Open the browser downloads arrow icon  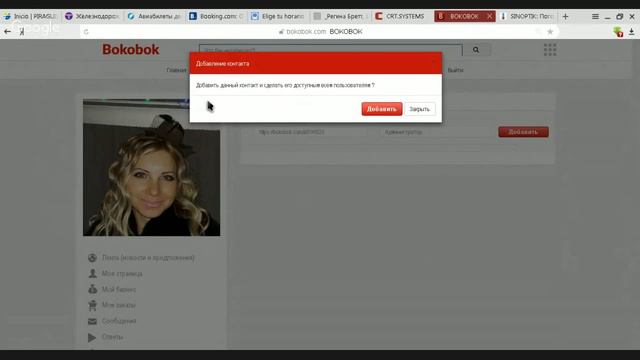(x=631, y=32)
